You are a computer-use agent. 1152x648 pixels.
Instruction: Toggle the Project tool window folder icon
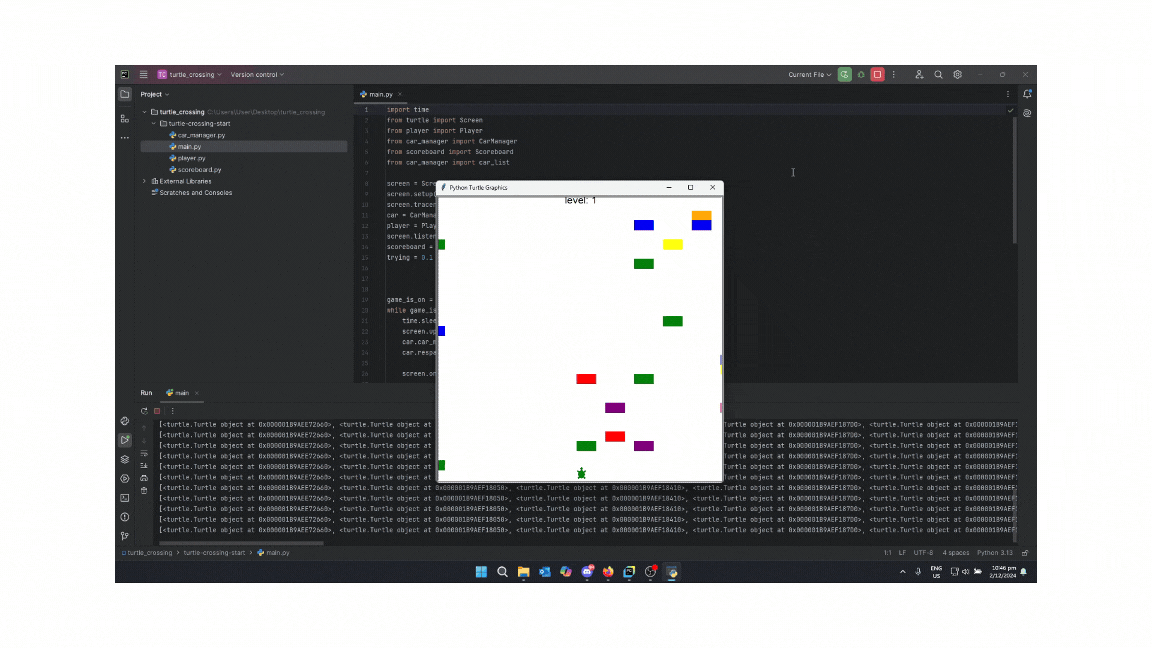point(125,94)
